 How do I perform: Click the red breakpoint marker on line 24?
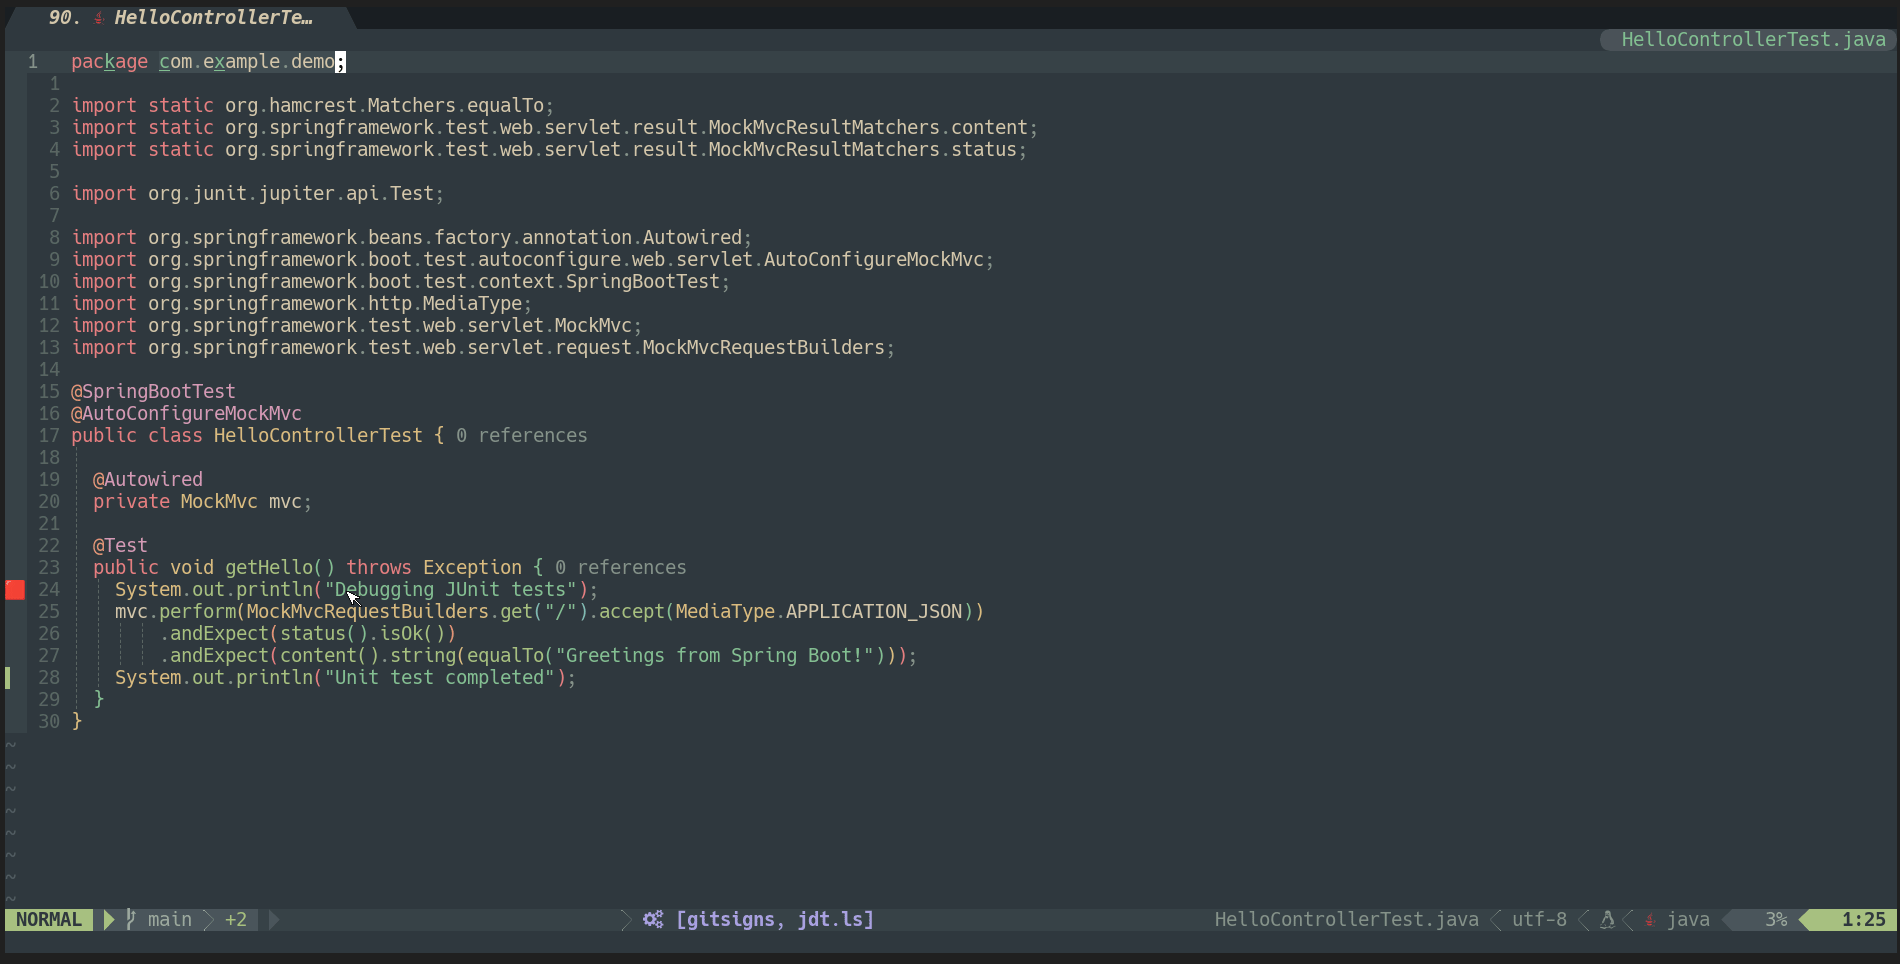tap(15, 589)
